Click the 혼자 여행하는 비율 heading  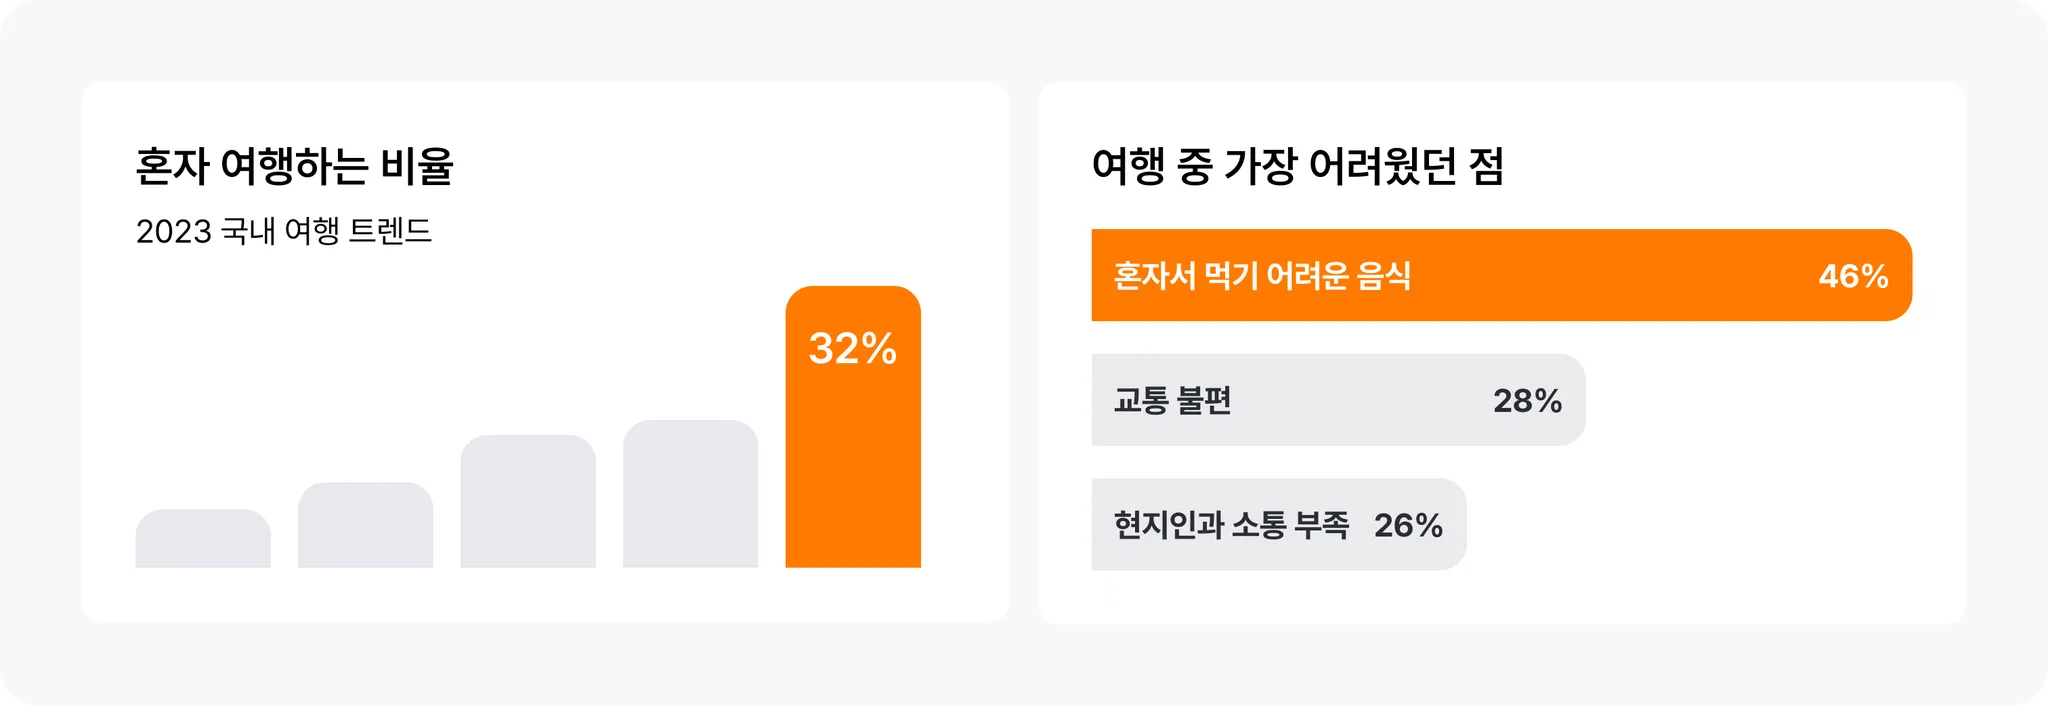click(x=295, y=166)
